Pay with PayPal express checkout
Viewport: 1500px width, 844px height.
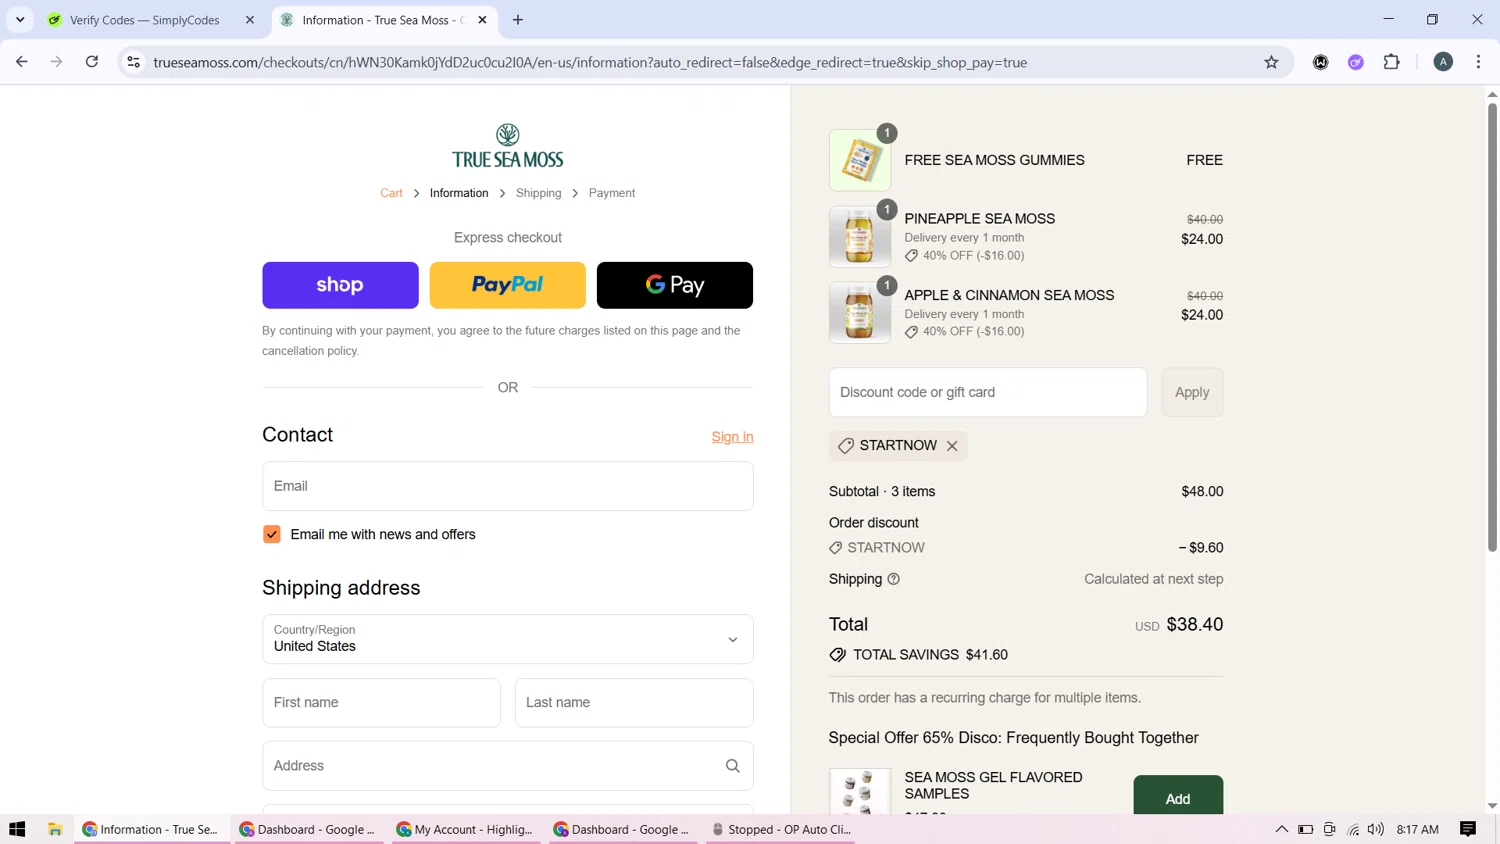click(507, 285)
